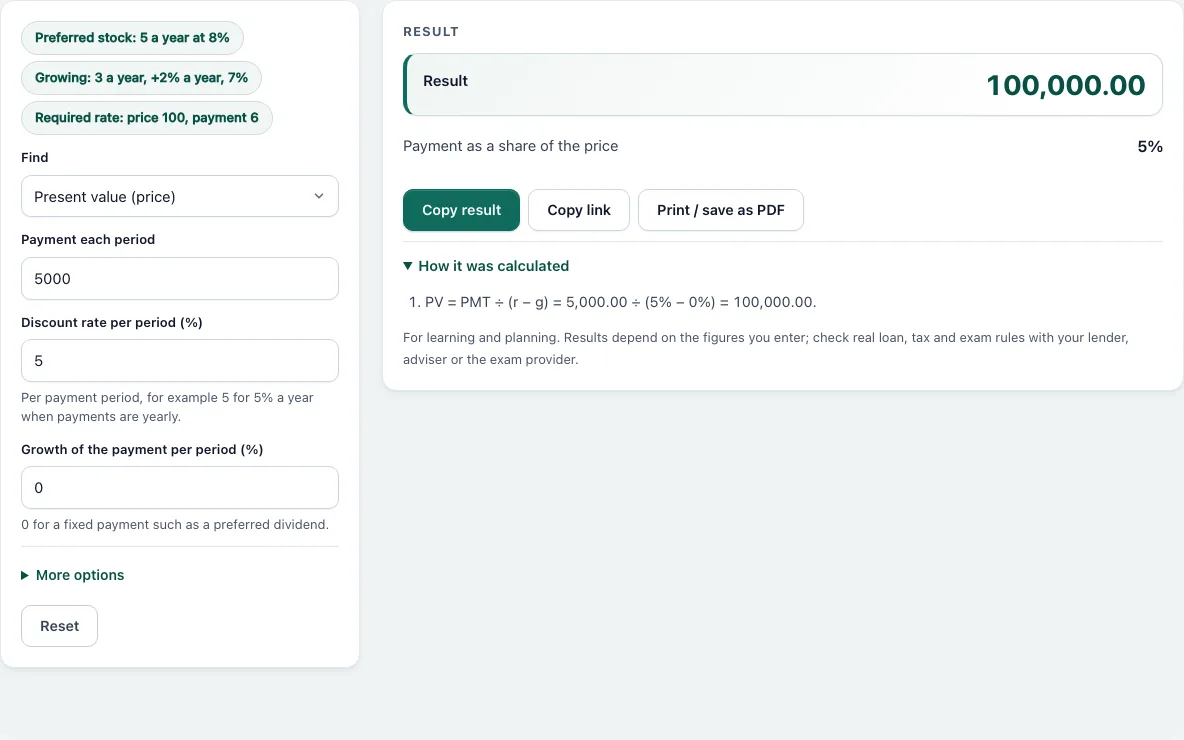The image size is (1184, 740).
Task: Apply the Preferred stock 5 a year preset
Action: [132, 38]
